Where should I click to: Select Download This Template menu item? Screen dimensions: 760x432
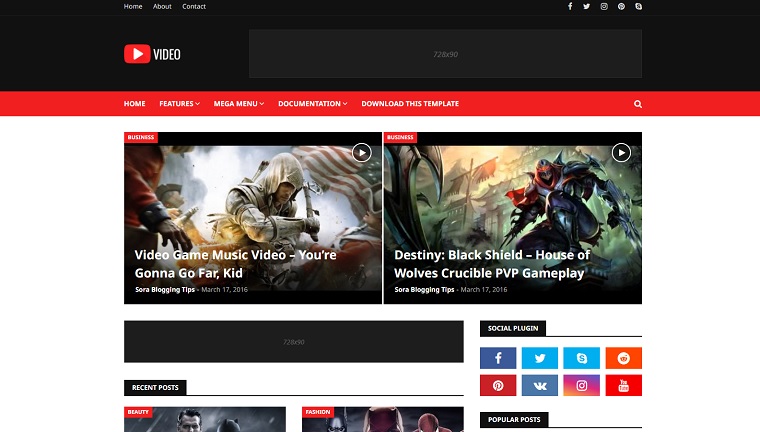[410, 104]
